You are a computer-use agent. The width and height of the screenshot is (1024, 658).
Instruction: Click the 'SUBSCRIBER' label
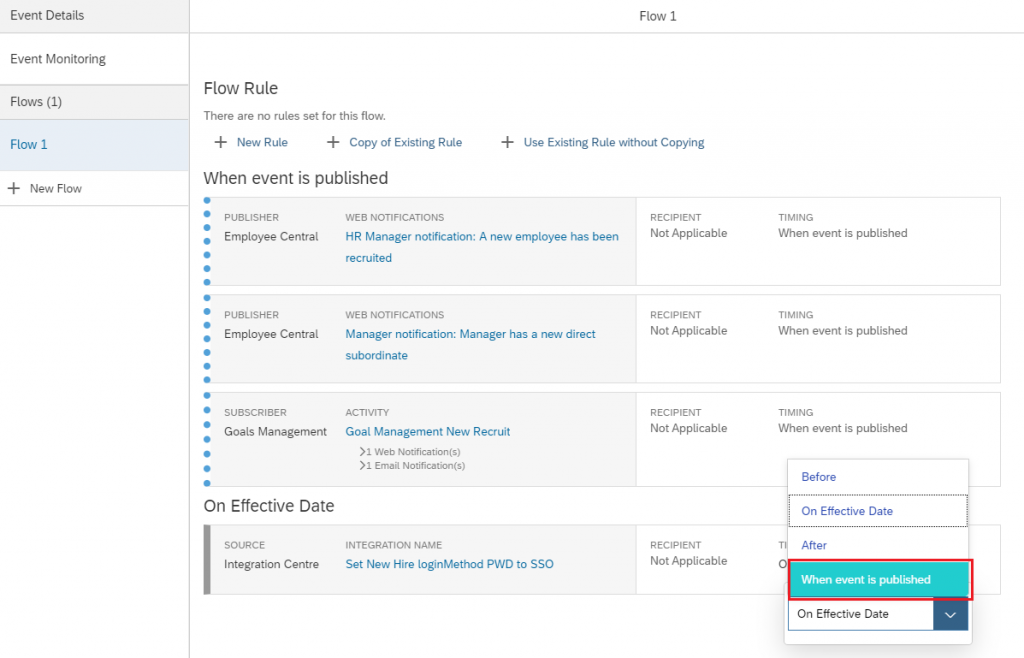255,413
